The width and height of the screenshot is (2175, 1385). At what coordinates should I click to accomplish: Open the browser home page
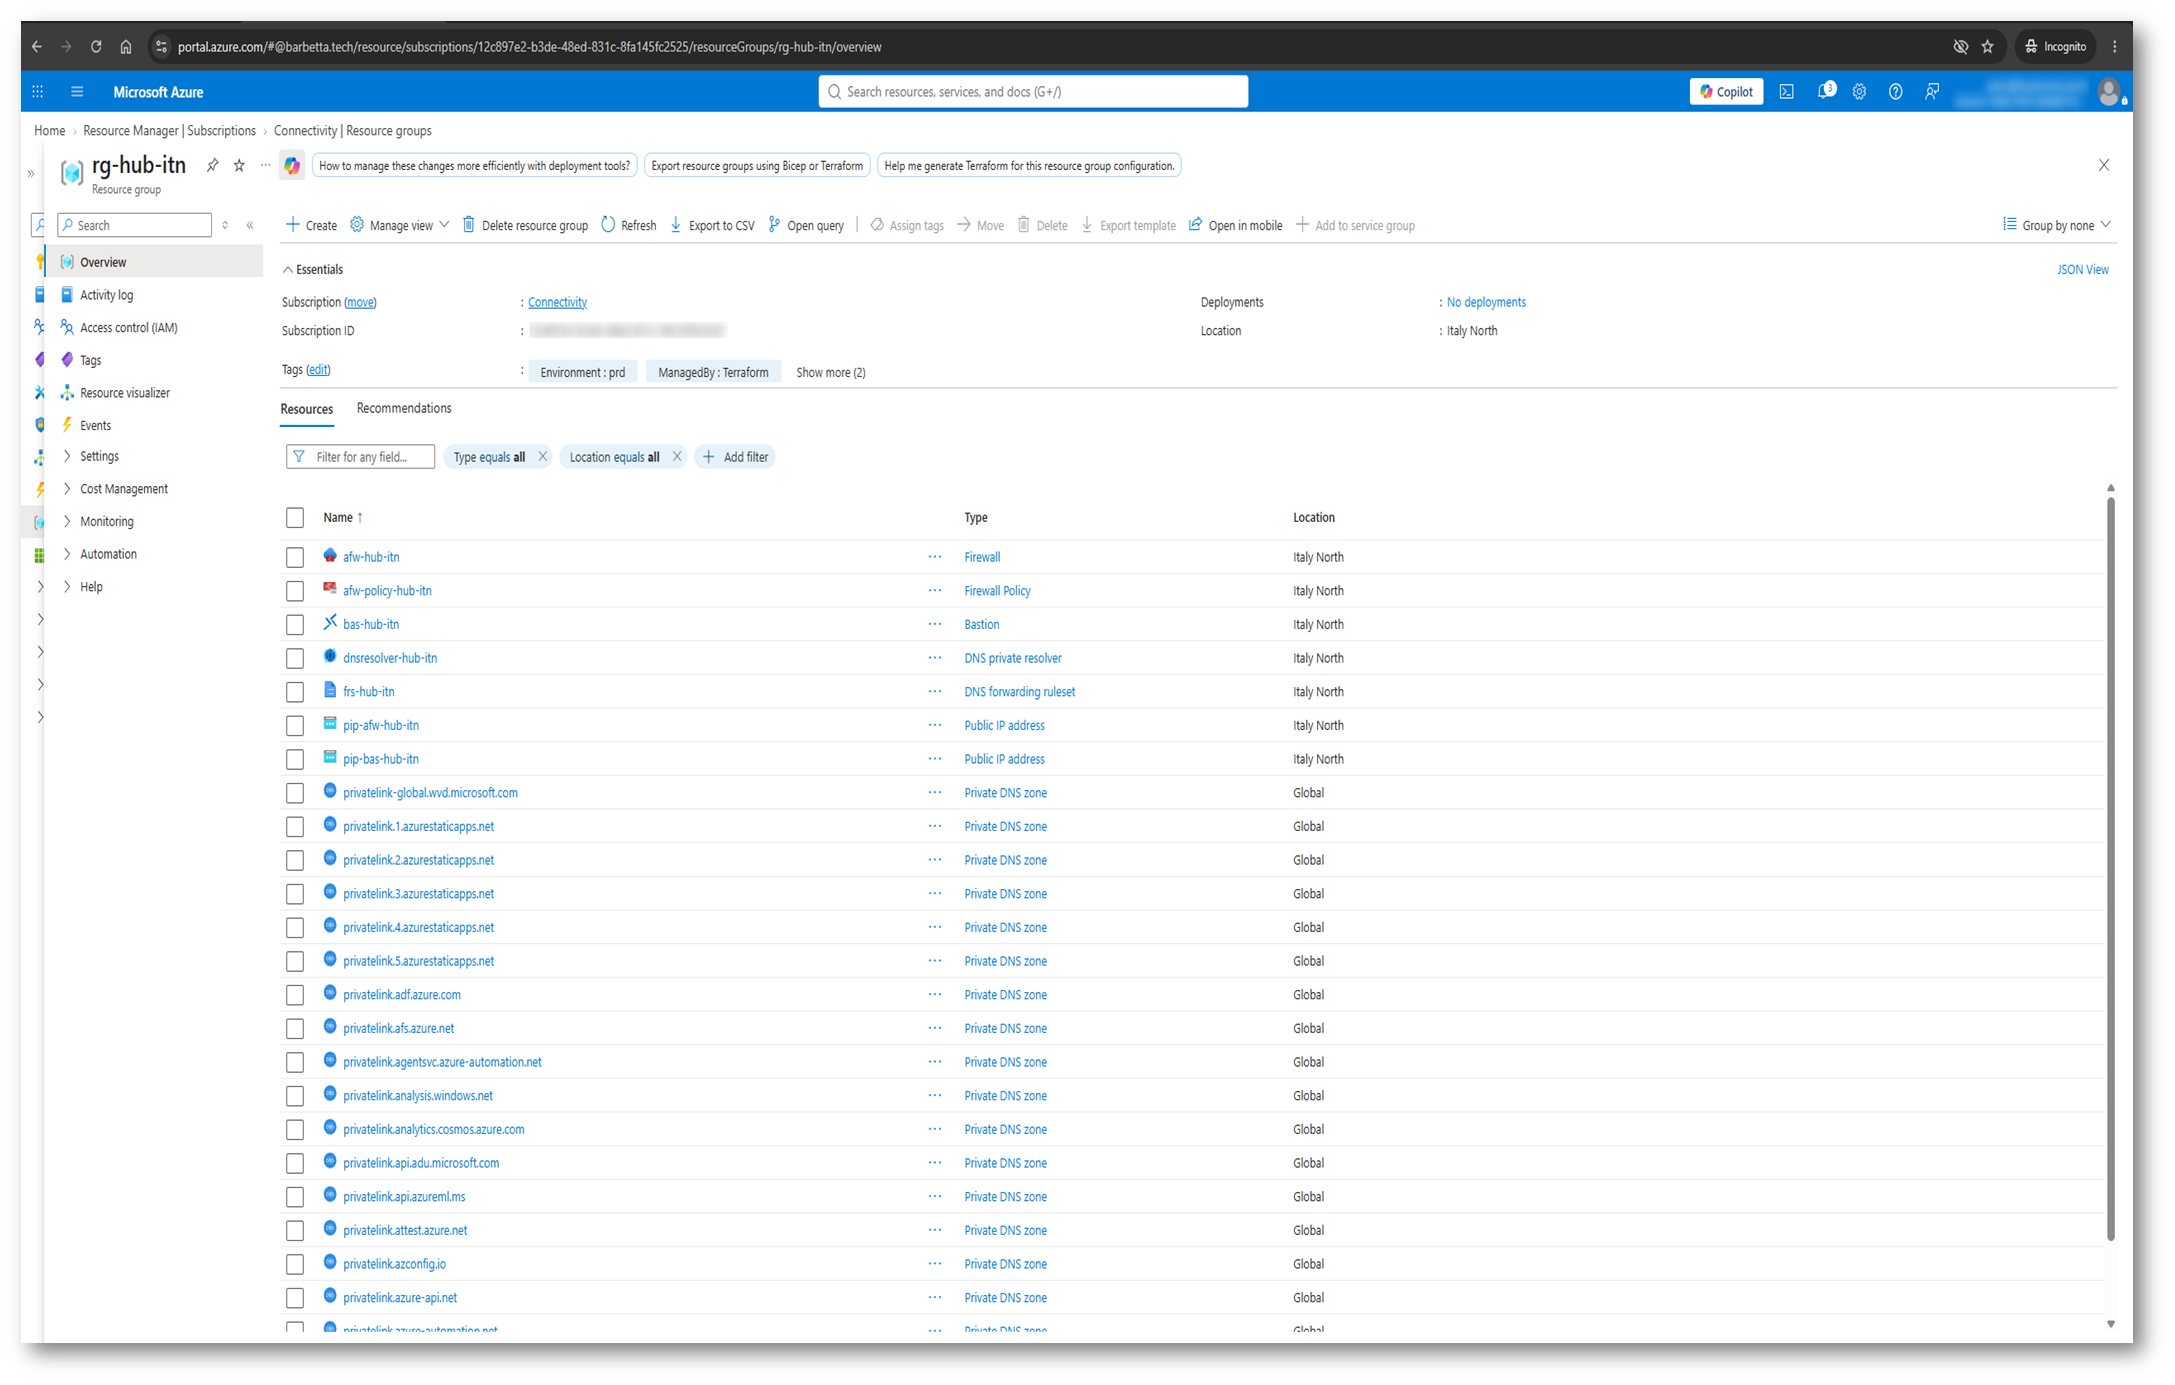tap(126, 47)
